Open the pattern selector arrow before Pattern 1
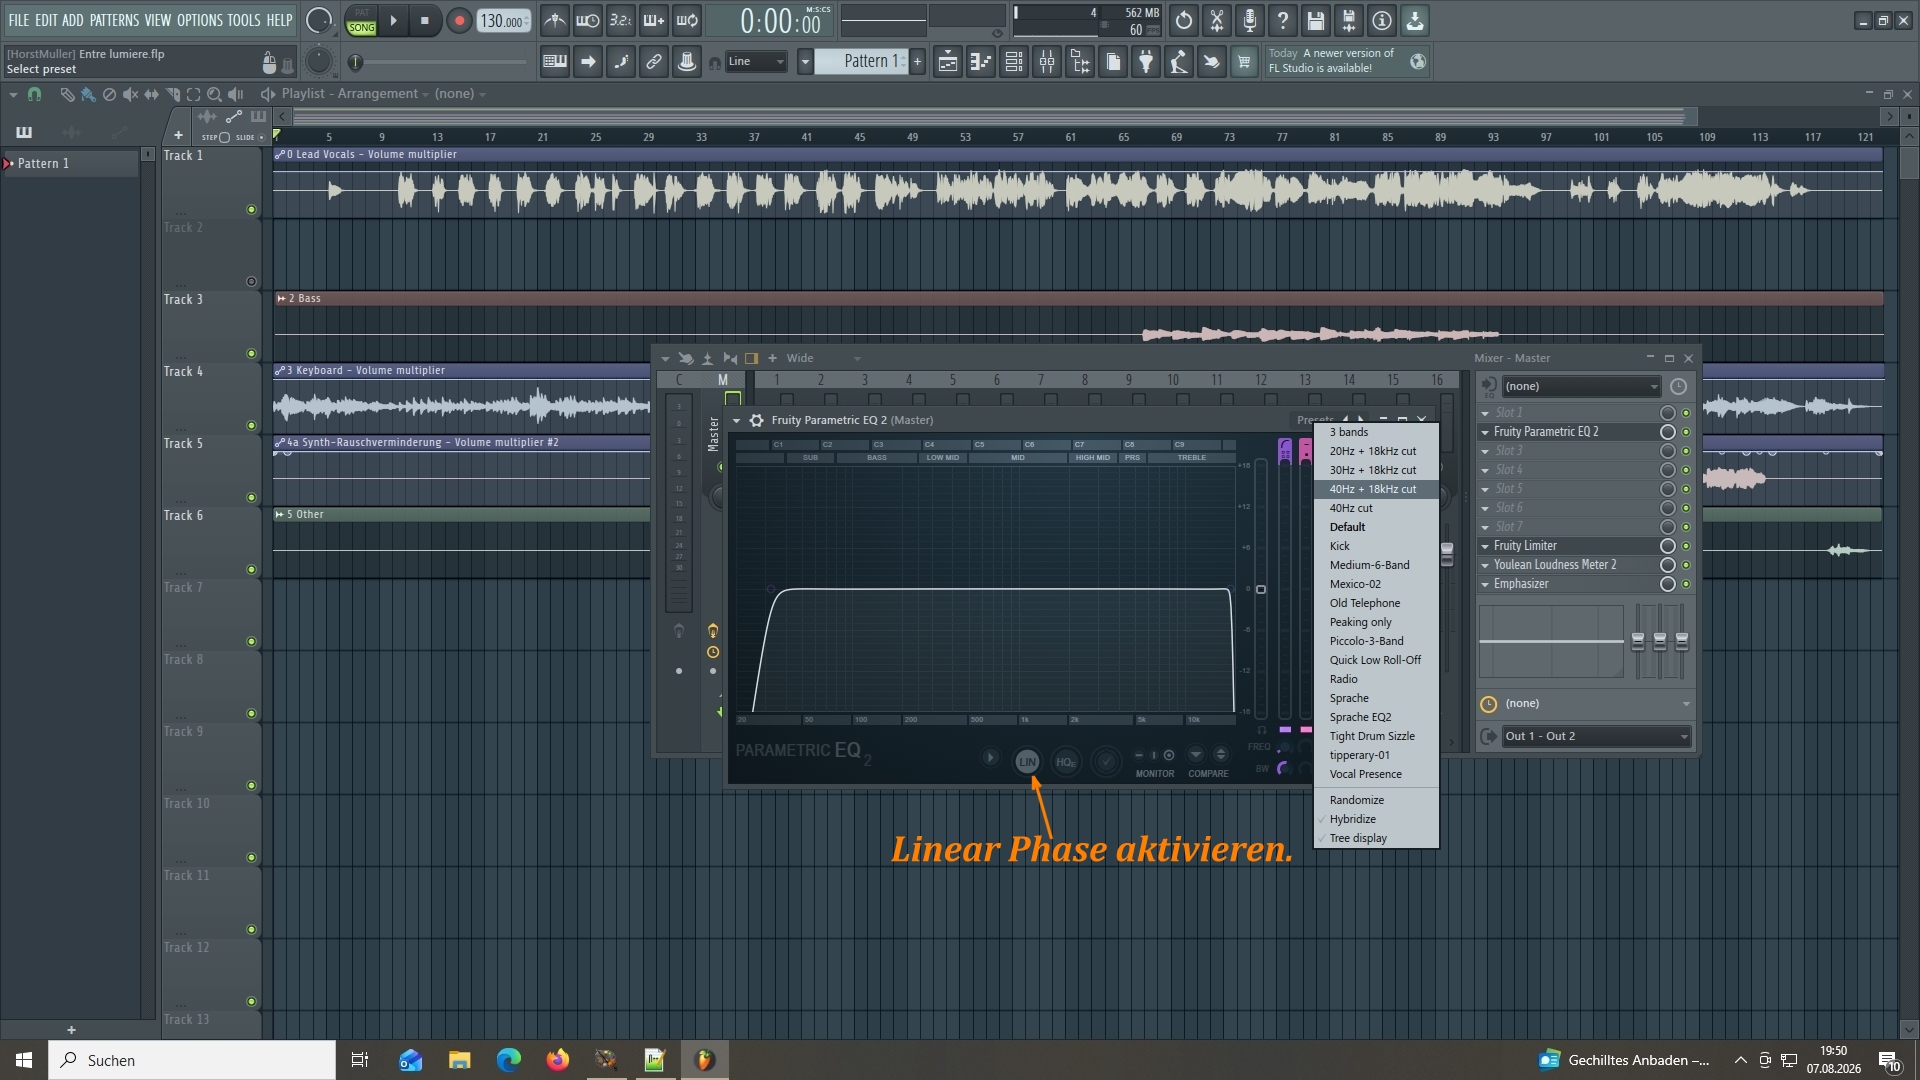 click(805, 62)
